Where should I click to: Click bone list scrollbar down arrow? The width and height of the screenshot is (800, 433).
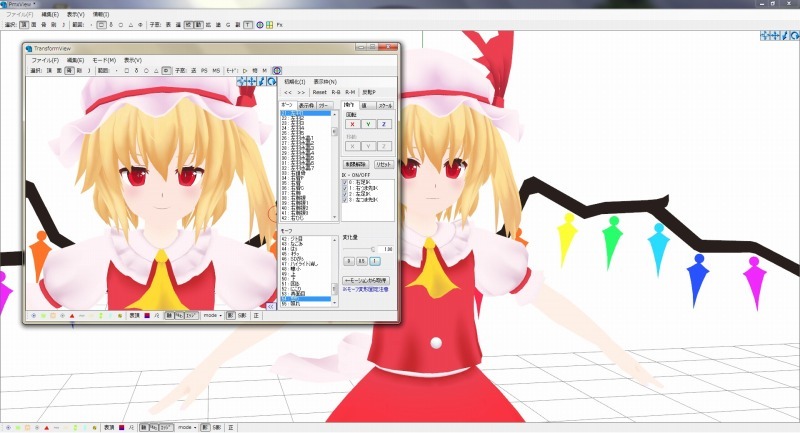click(x=335, y=218)
